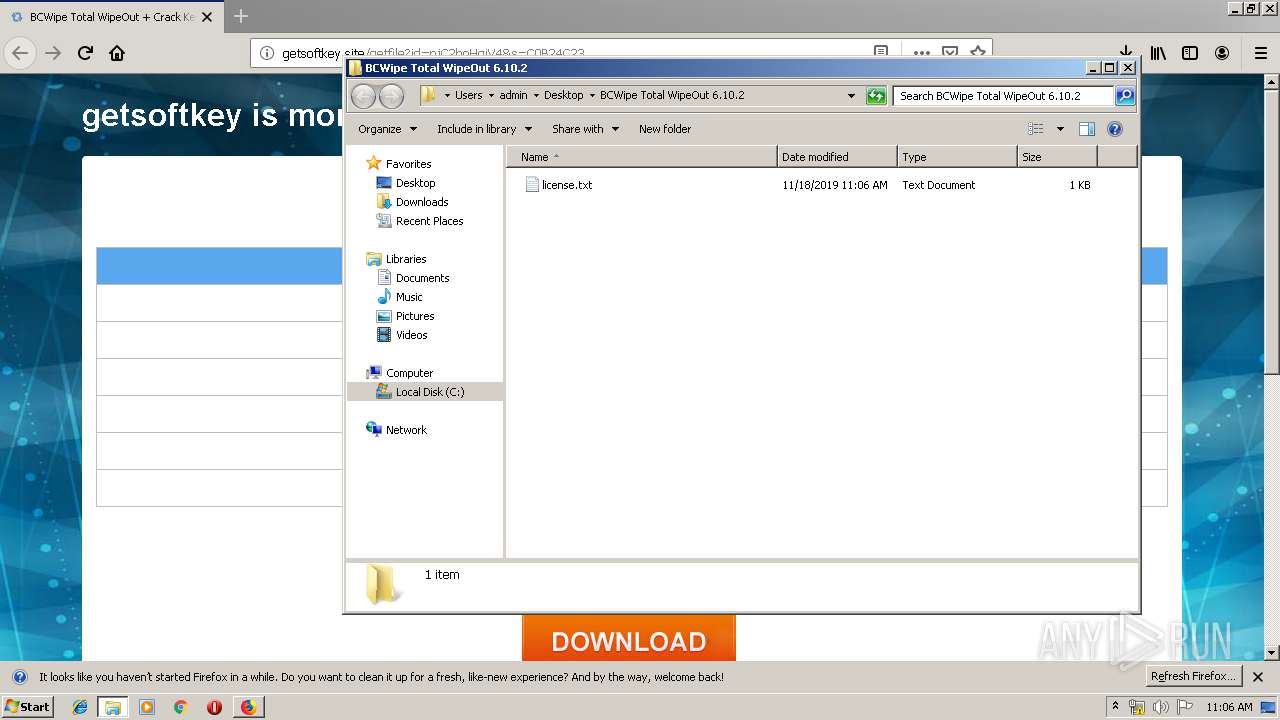Image resolution: width=1280 pixels, height=720 pixels.
Task: Open page actions three-dot menu
Action: pyautogui.click(x=921, y=53)
